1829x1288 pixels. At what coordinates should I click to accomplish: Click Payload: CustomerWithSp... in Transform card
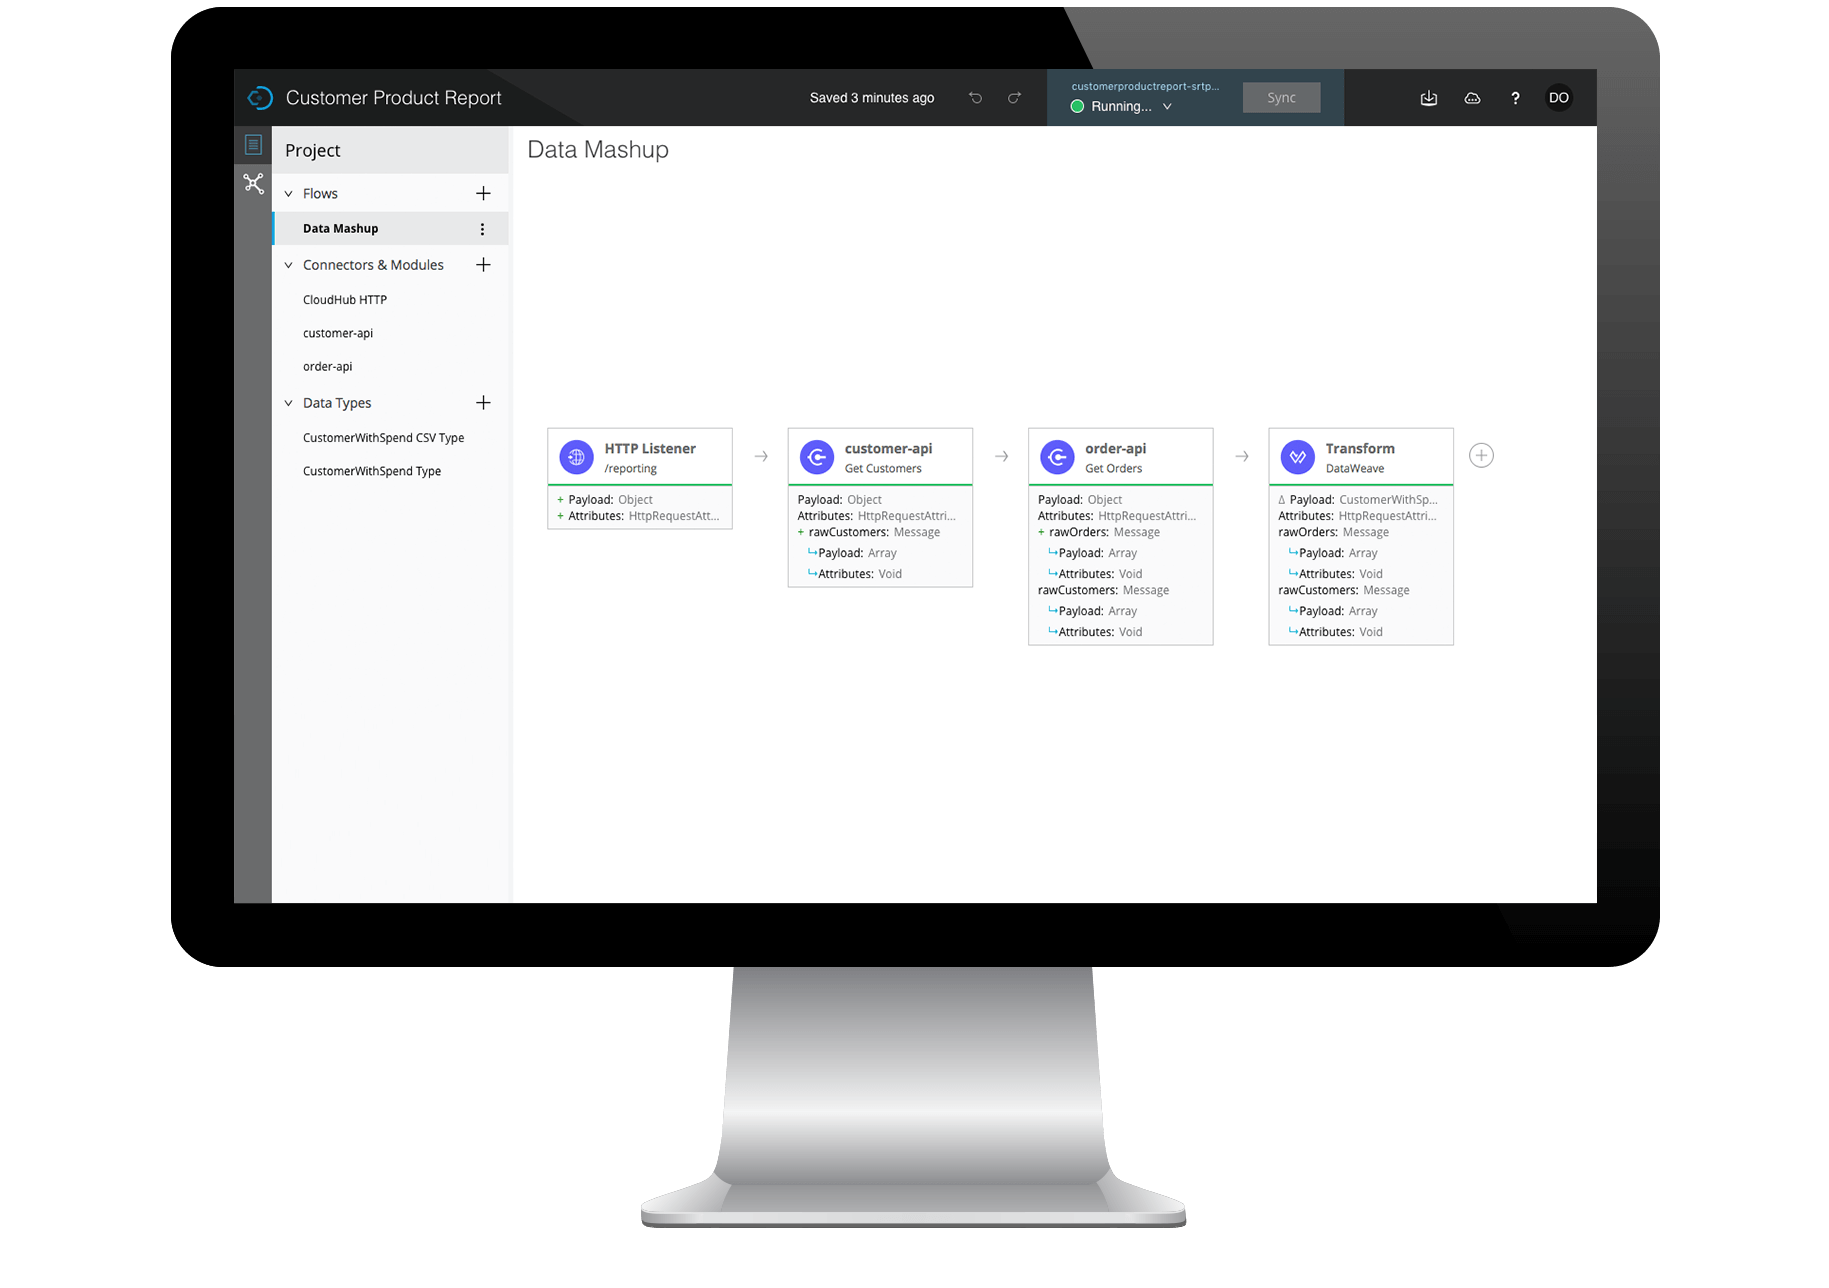[x=1363, y=500]
